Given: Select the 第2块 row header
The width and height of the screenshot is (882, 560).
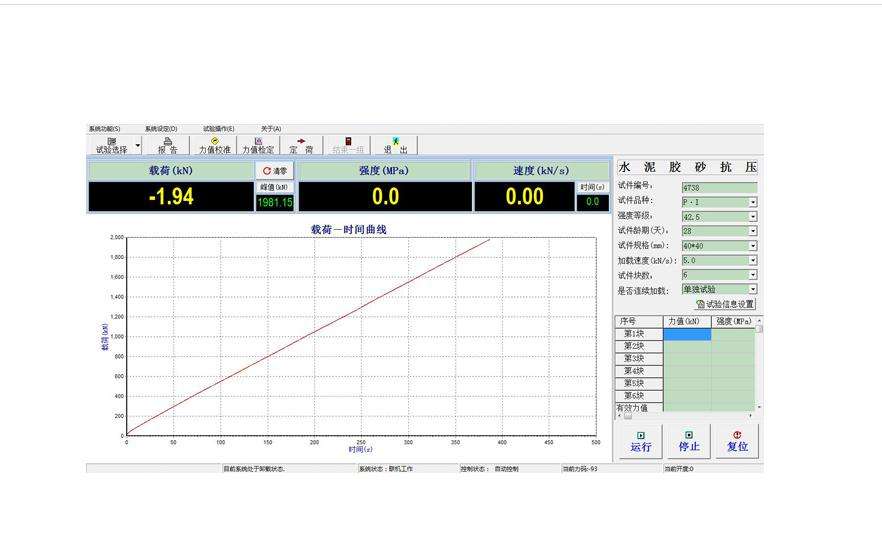Looking at the screenshot, I should click(639, 346).
